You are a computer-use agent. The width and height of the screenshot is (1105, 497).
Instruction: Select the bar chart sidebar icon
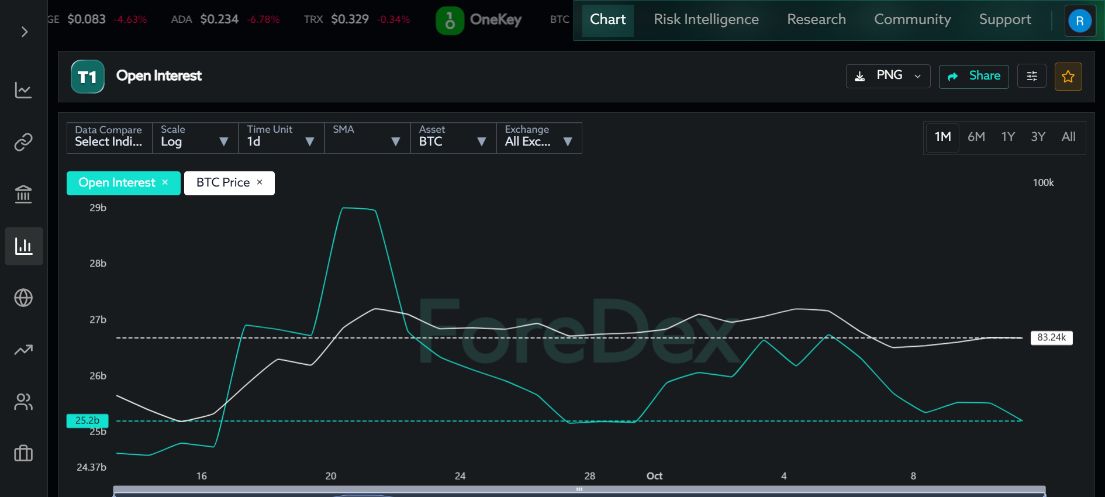coord(23,246)
